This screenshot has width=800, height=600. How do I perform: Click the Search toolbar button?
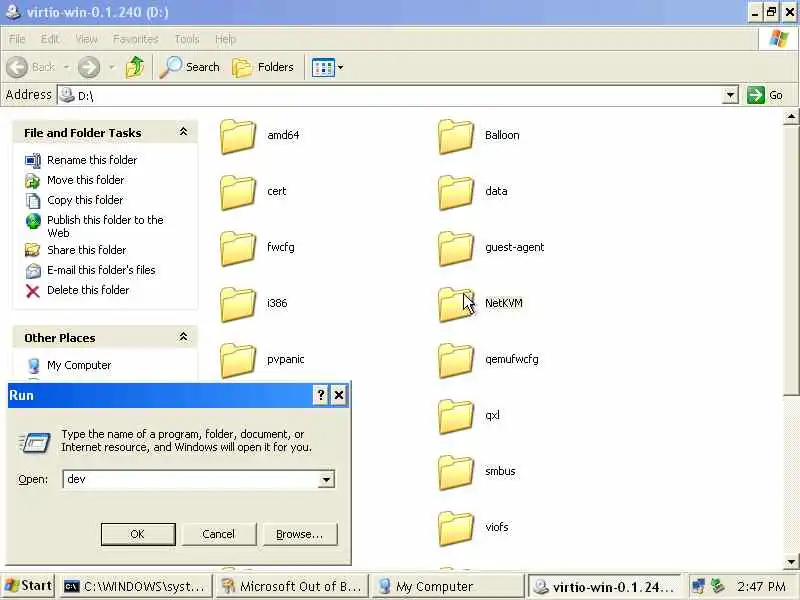coord(189,67)
